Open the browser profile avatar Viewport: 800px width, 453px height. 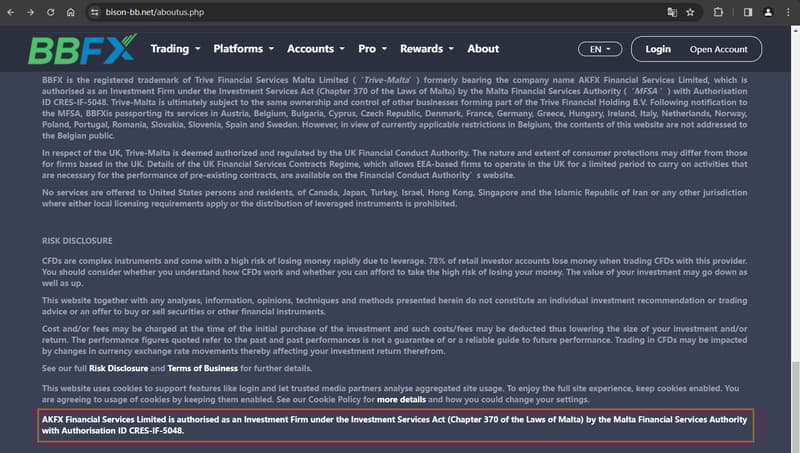[x=768, y=12]
